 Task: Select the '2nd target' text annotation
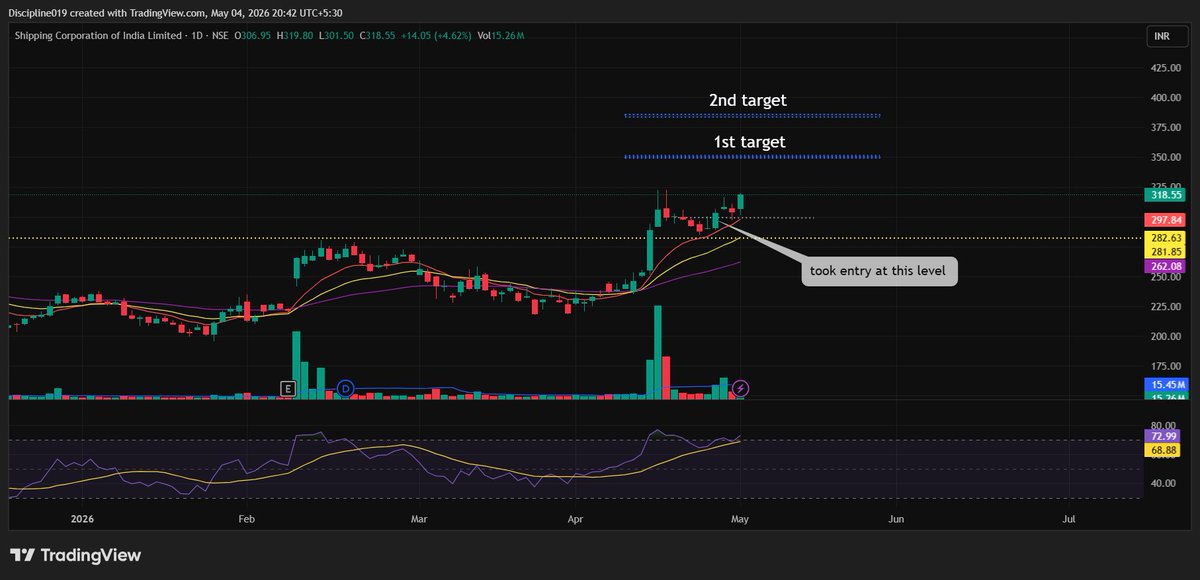[748, 100]
